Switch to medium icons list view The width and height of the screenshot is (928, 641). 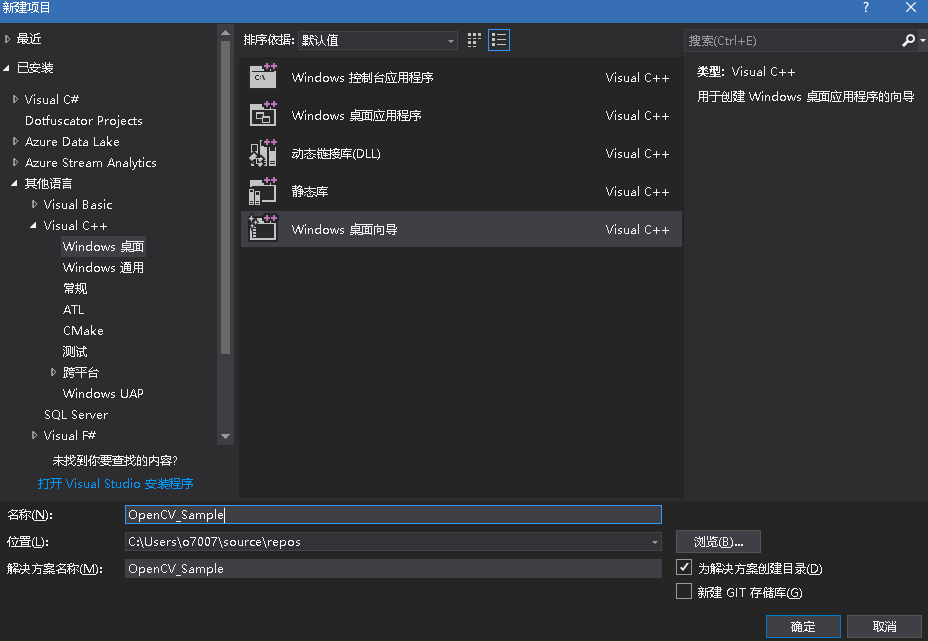[499, 40]
